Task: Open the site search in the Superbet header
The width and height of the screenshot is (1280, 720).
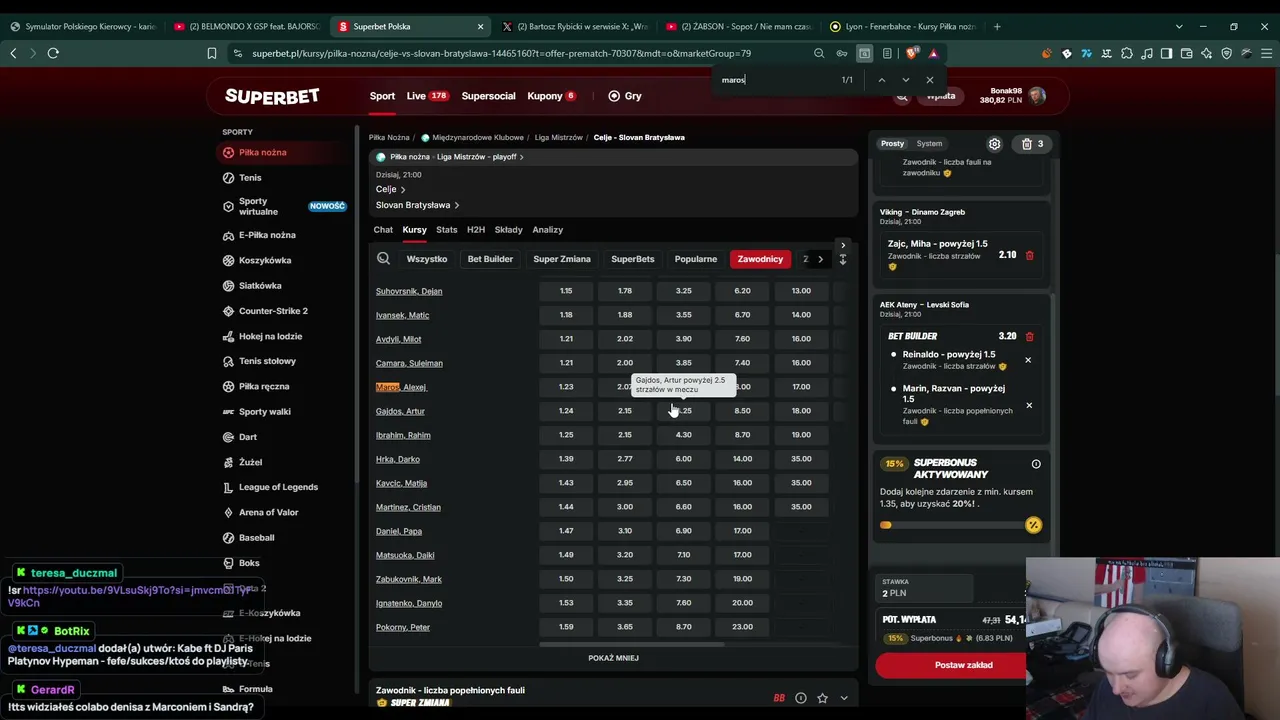Action: pyautogui.click(x=902, y=97)
